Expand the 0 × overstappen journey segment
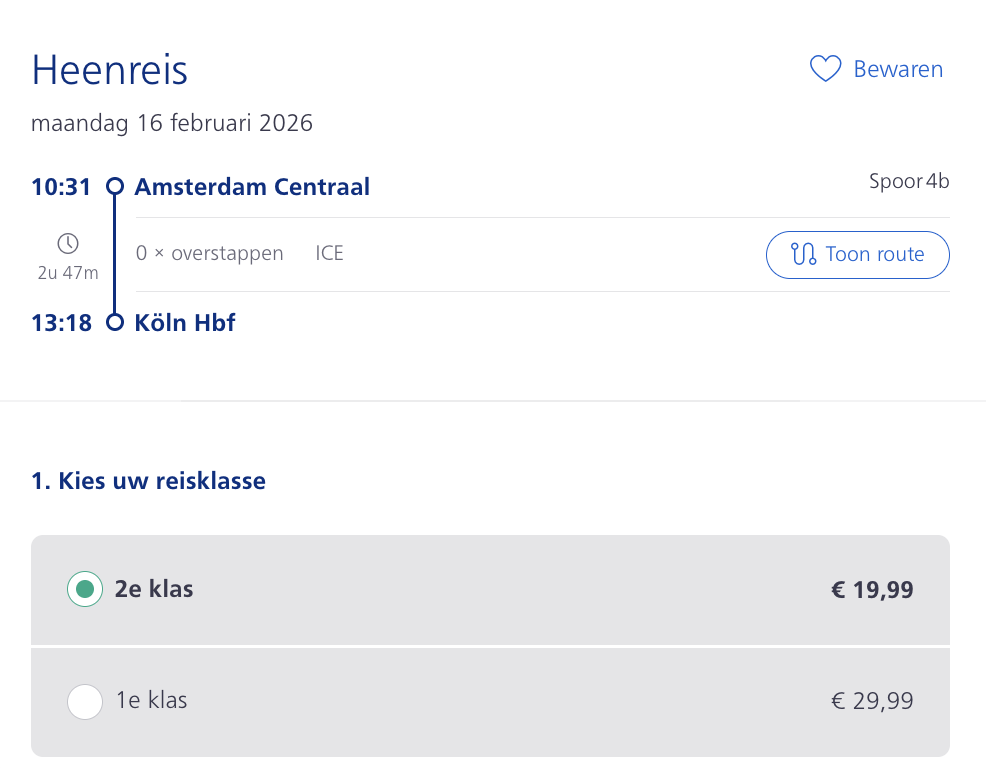Image resolution: width=986 pixels, height=768 pixels. pos(209,253)
